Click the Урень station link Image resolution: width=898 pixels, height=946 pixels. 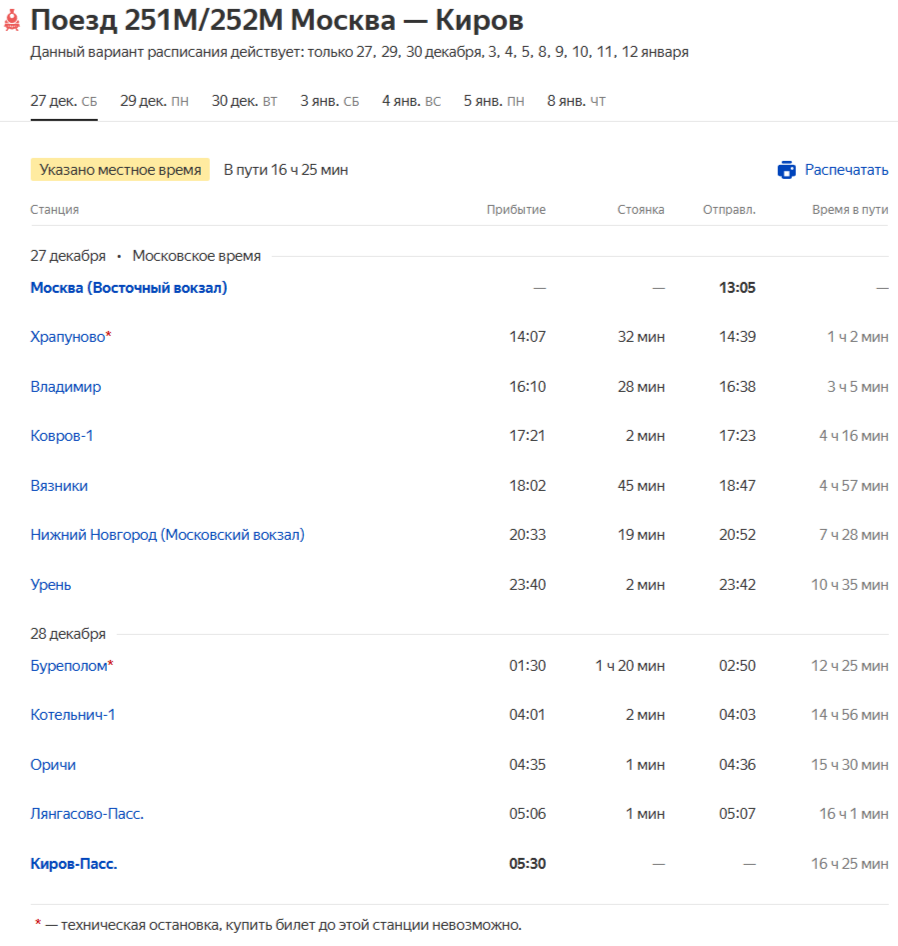(51, 585)
